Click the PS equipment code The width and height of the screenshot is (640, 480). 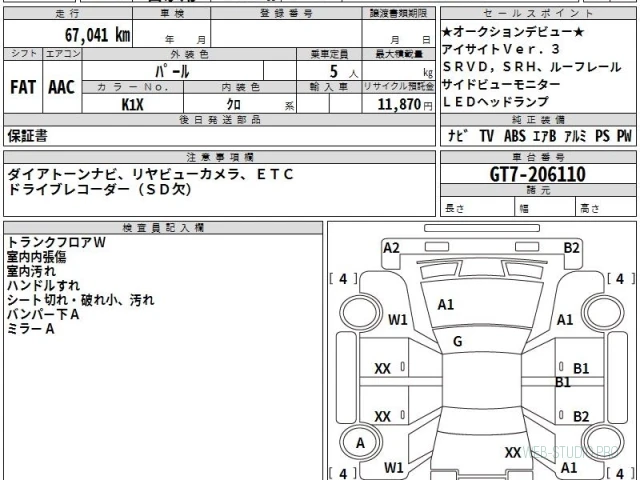[x=602, y=136]
